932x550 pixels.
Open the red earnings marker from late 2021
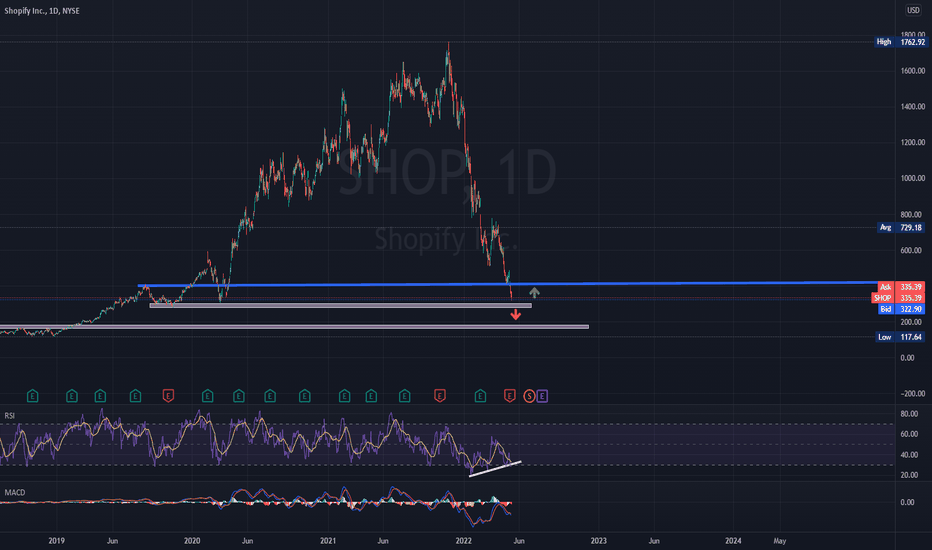(440, 396)
